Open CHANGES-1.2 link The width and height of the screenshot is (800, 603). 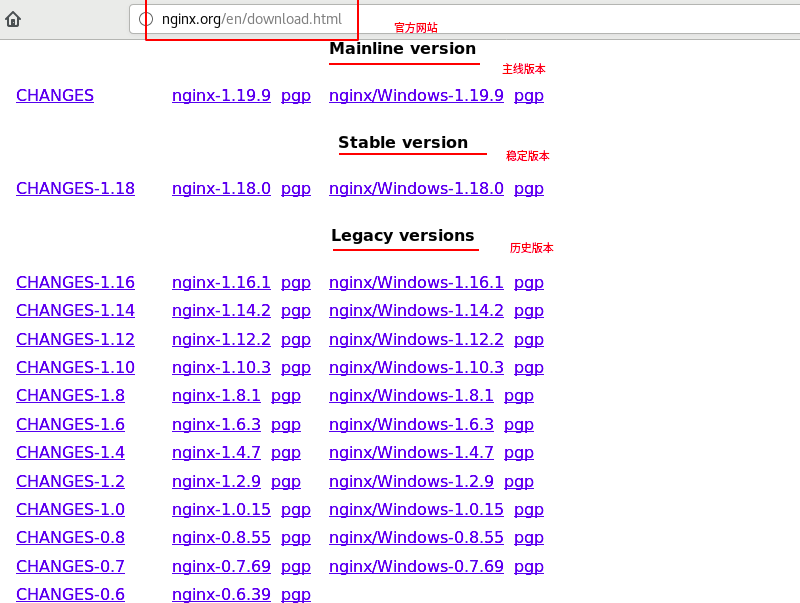[70, 481]
